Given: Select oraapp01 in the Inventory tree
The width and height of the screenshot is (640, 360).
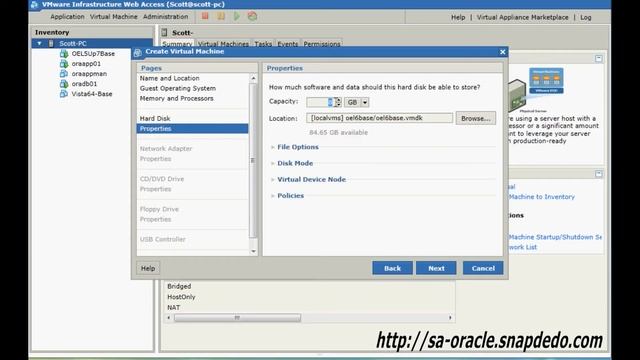Looking at the screenshot, I should 86,64.
